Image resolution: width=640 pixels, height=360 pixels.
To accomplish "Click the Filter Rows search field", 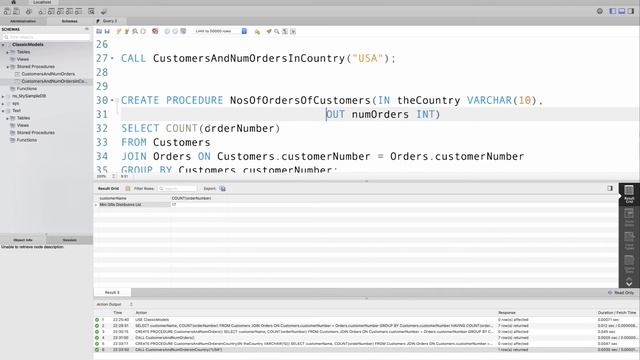I will (177, 189).
